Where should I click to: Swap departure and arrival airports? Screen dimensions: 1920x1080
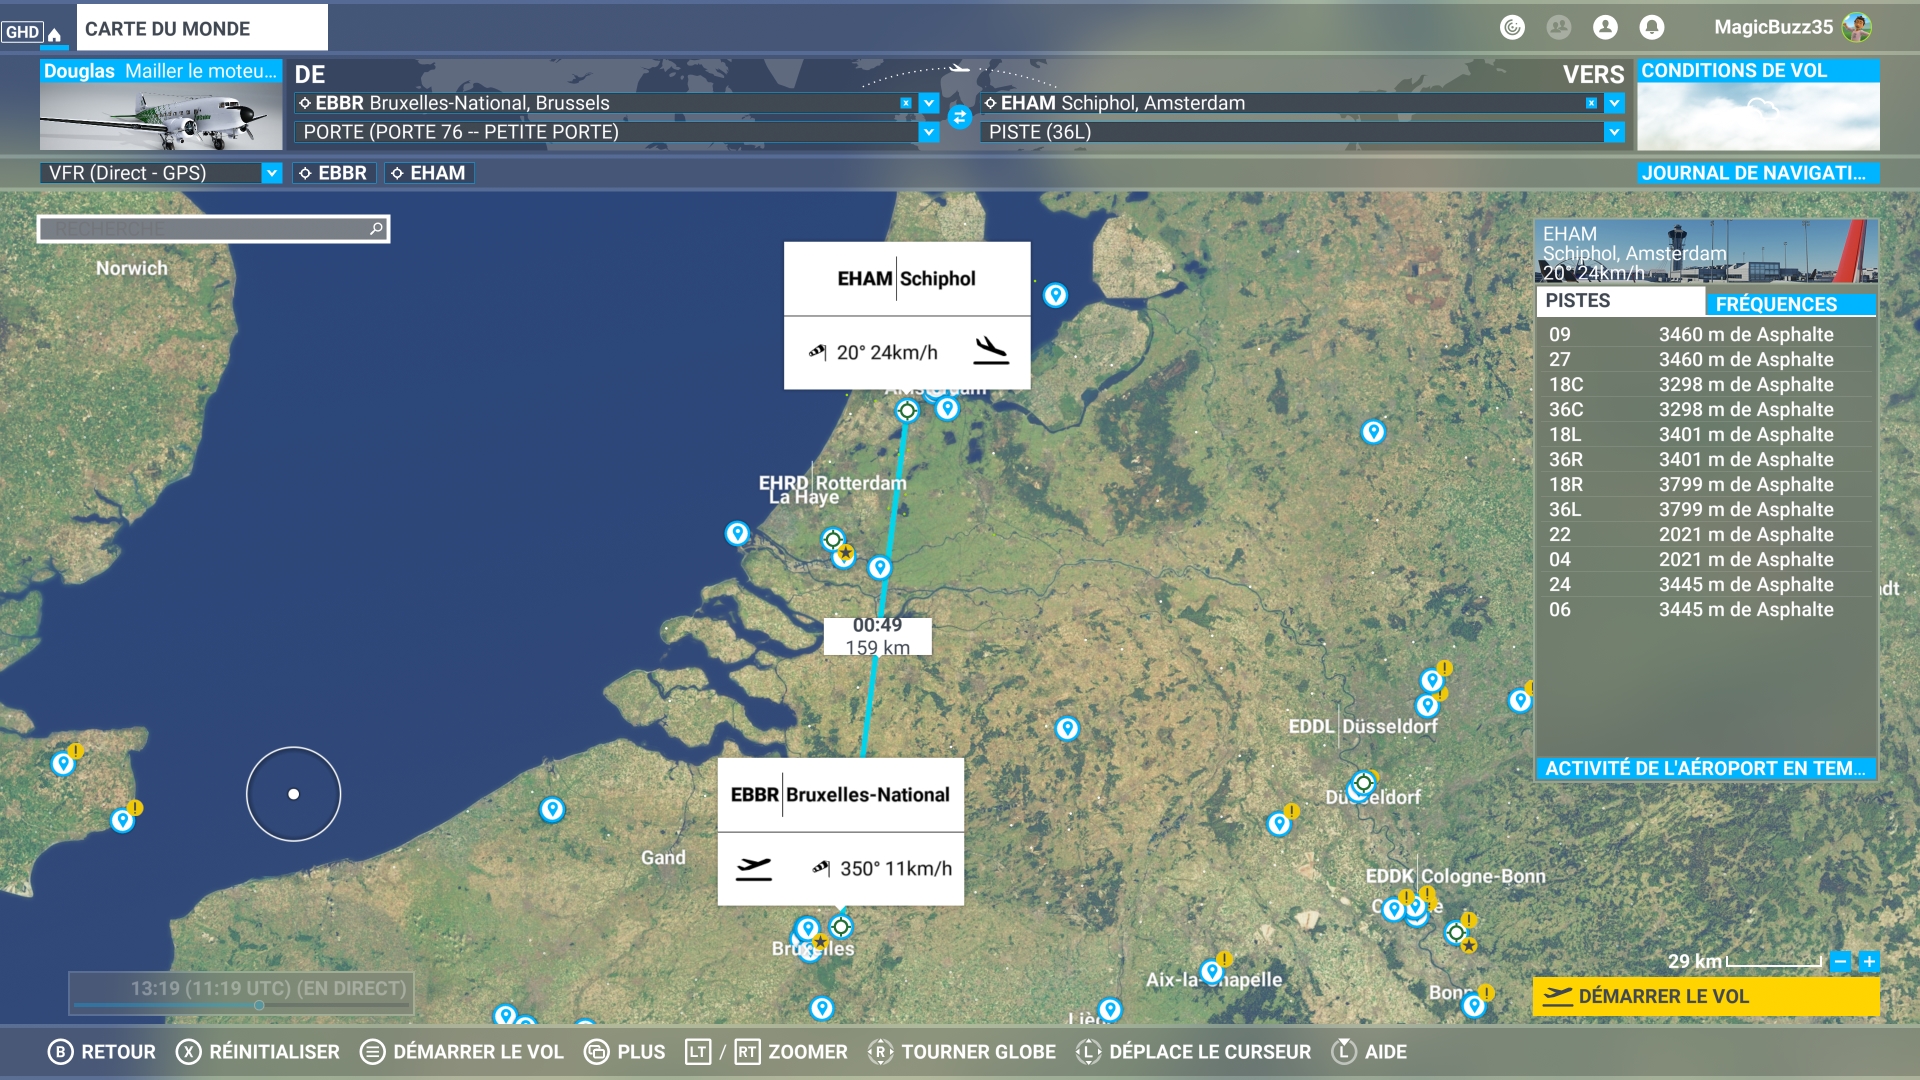coord(959,117)
